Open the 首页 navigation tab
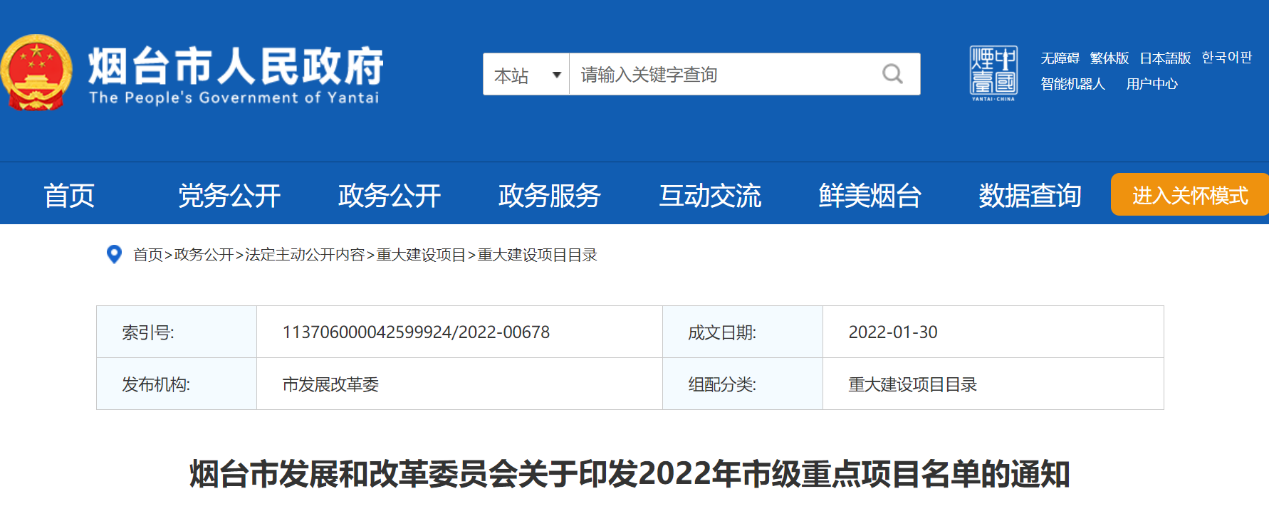The width and height of the screenshot is (1269, 516). click(x=69, y=196)
